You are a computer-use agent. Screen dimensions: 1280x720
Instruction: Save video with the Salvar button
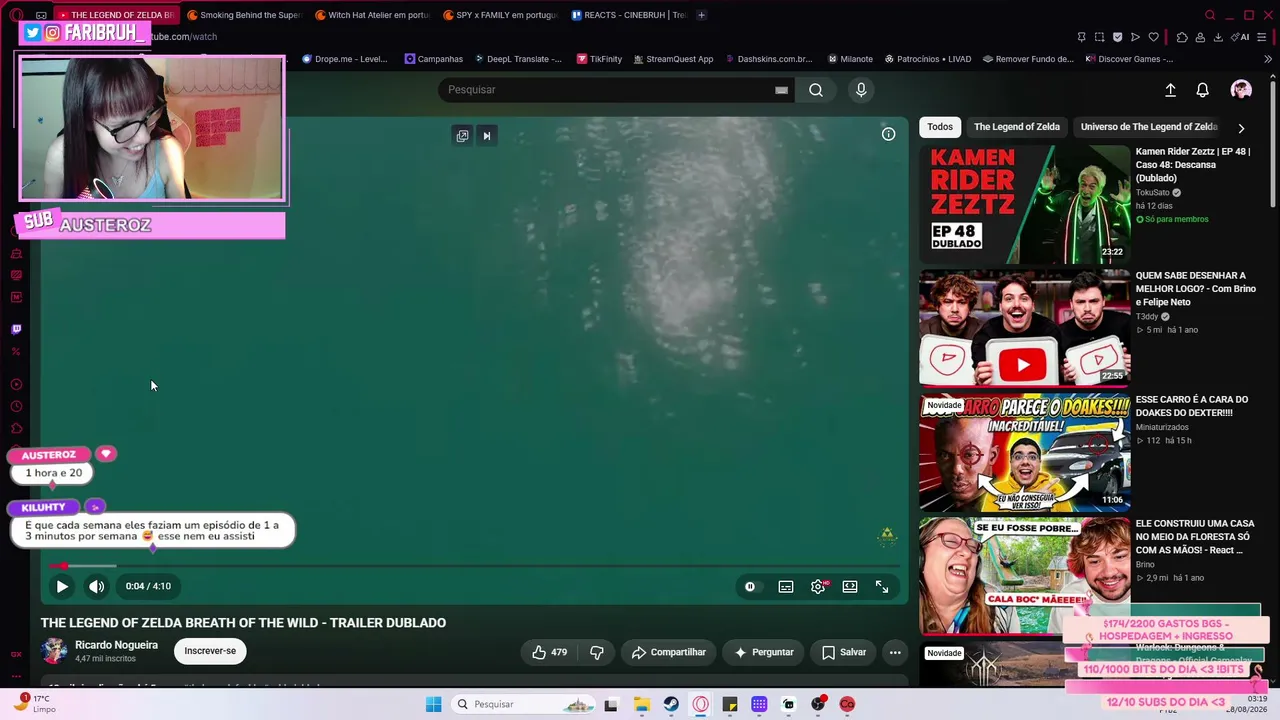coord(843,652)
